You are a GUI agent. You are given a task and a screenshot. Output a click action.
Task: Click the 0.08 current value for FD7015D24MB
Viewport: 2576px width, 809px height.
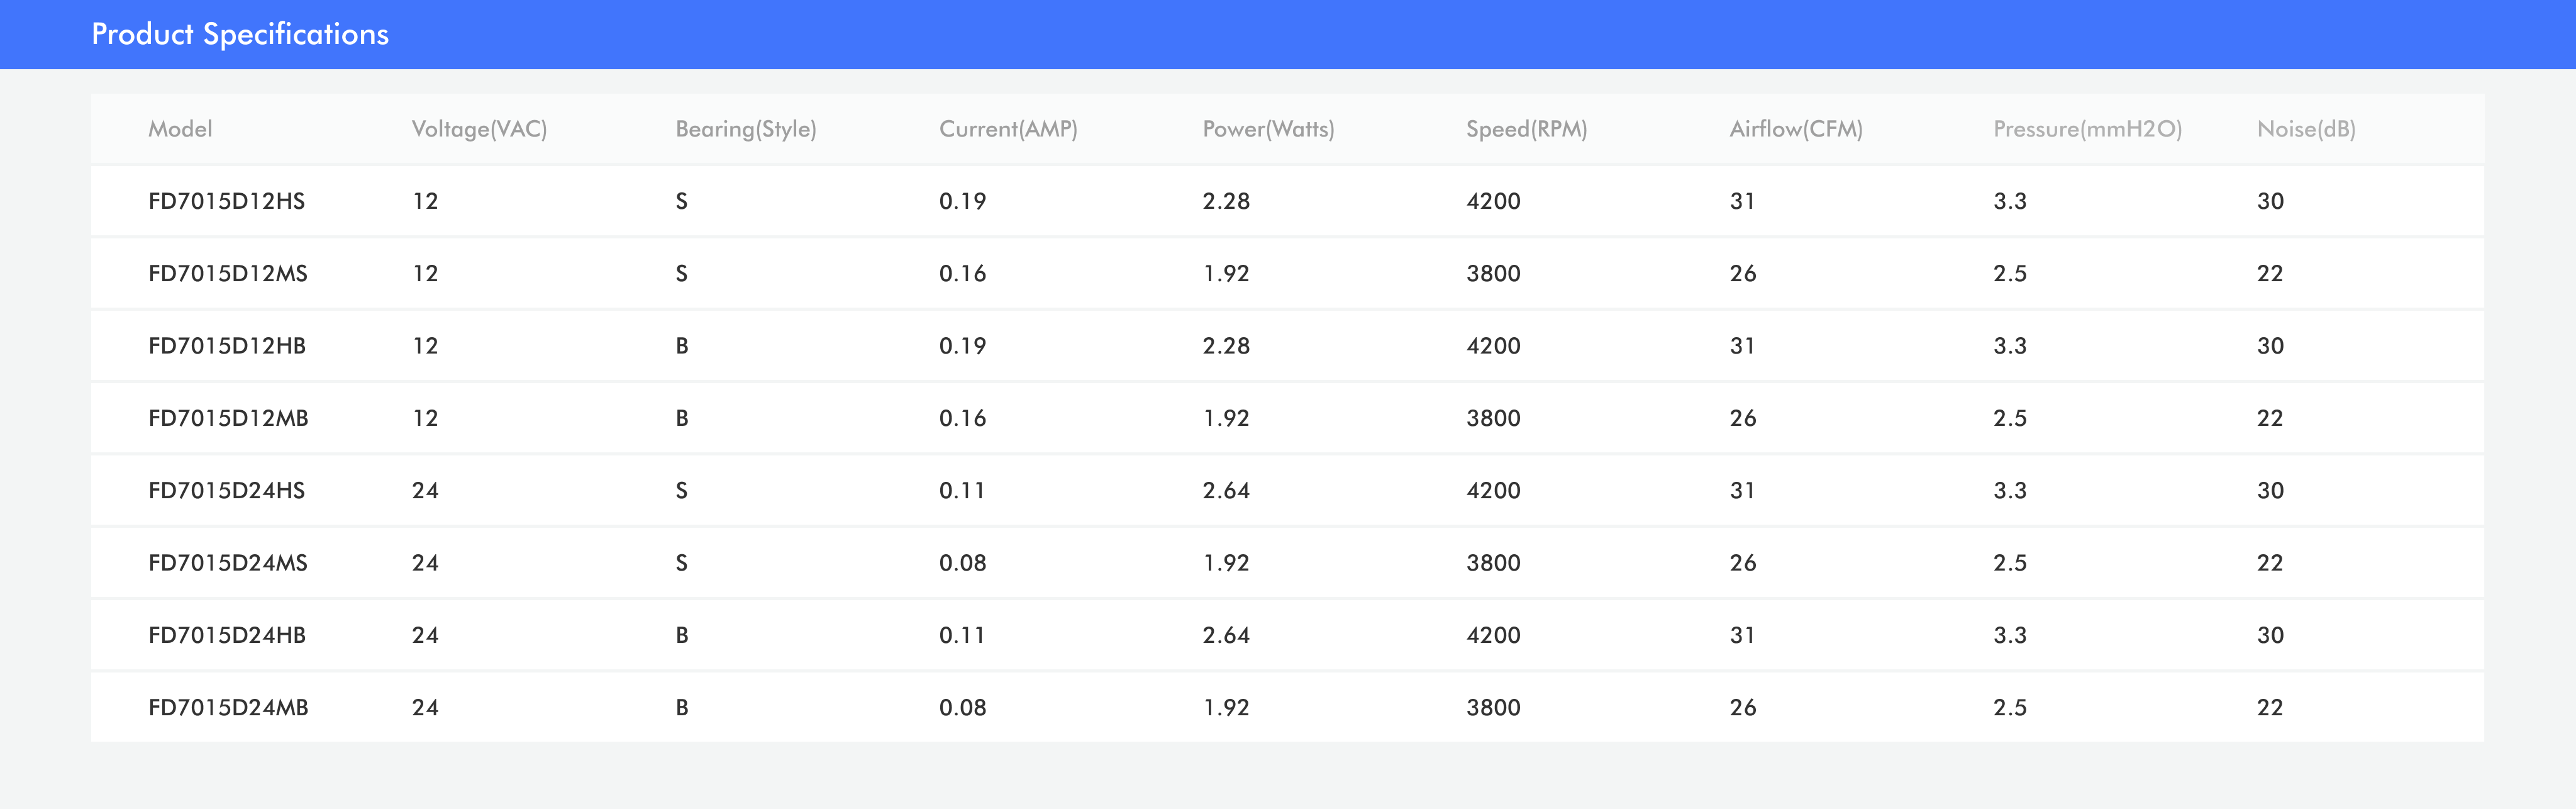pyautogui.click(x=962, y=707)
